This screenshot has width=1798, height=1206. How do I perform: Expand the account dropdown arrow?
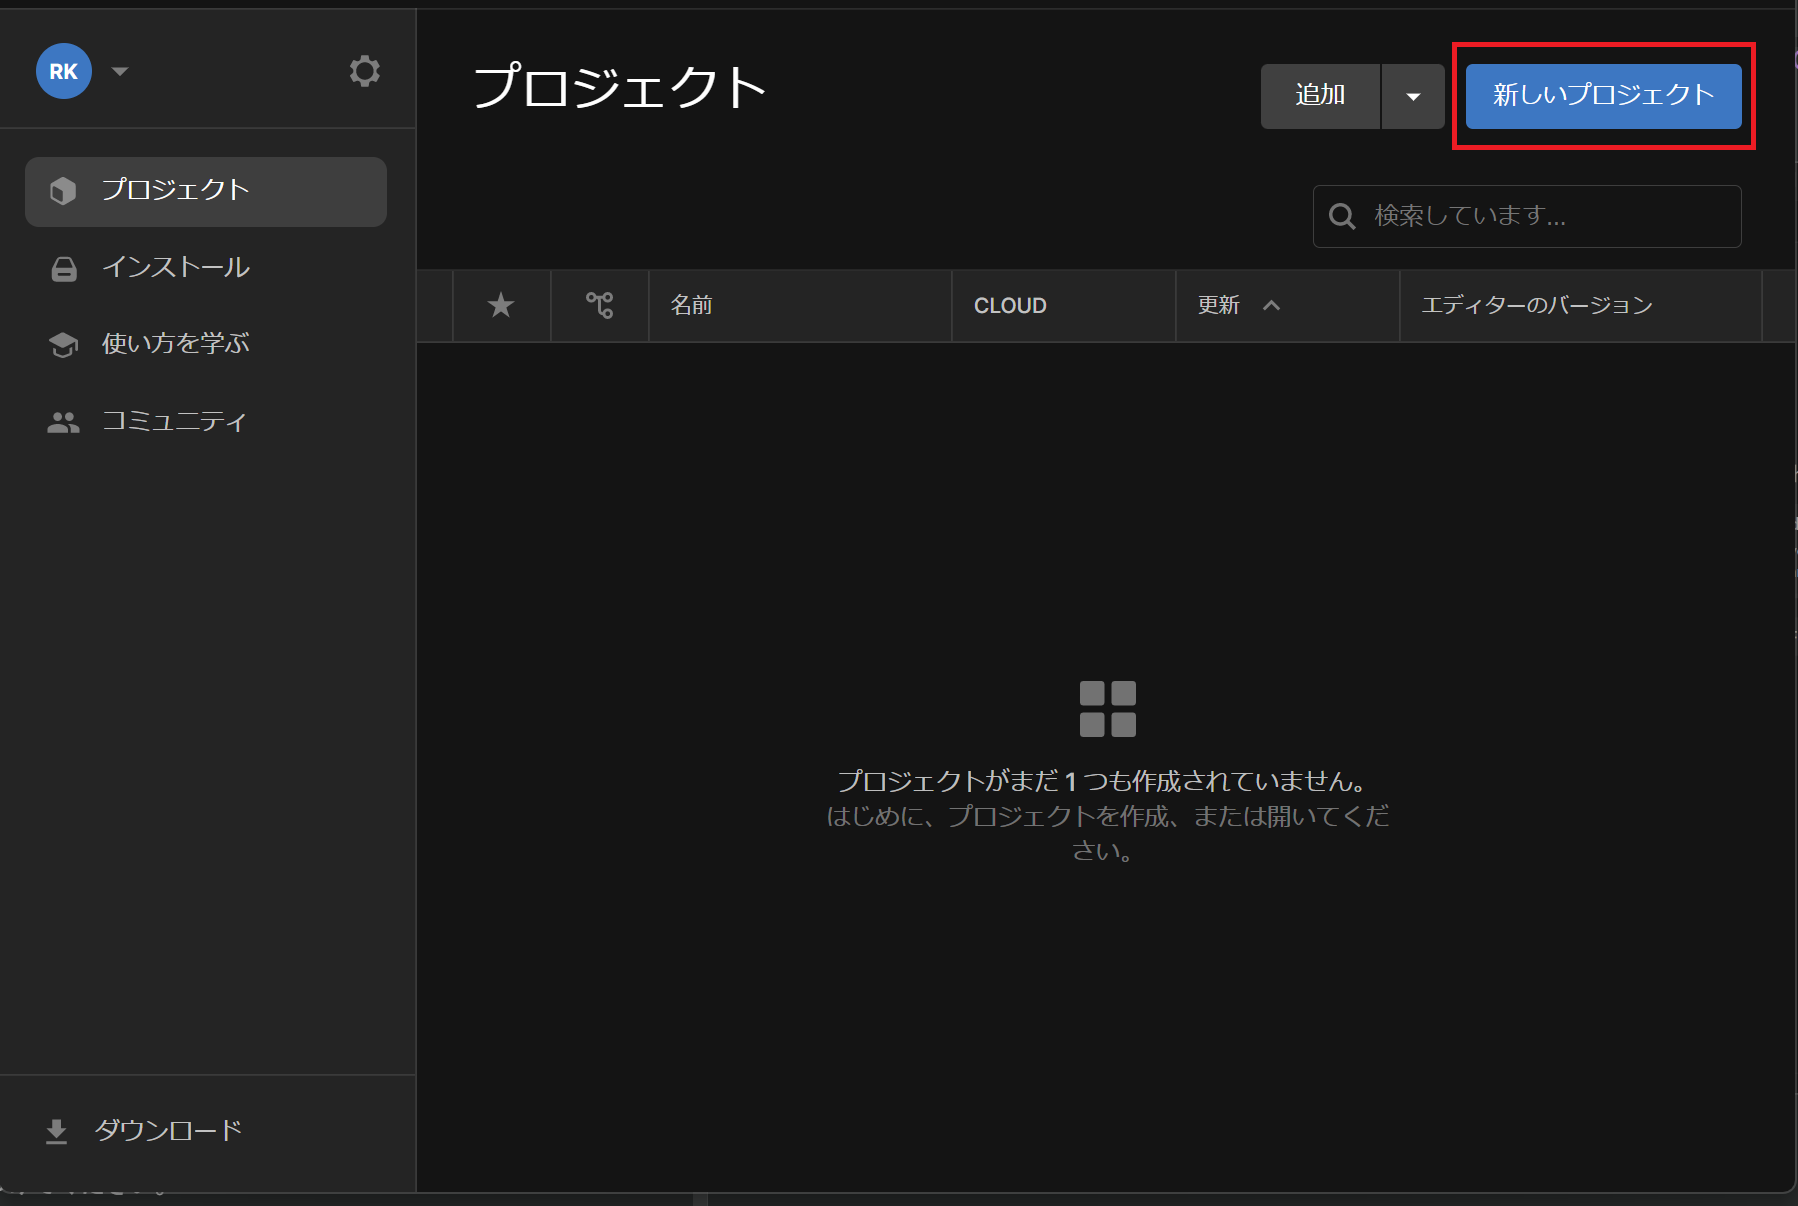click(x=120, y=71)
